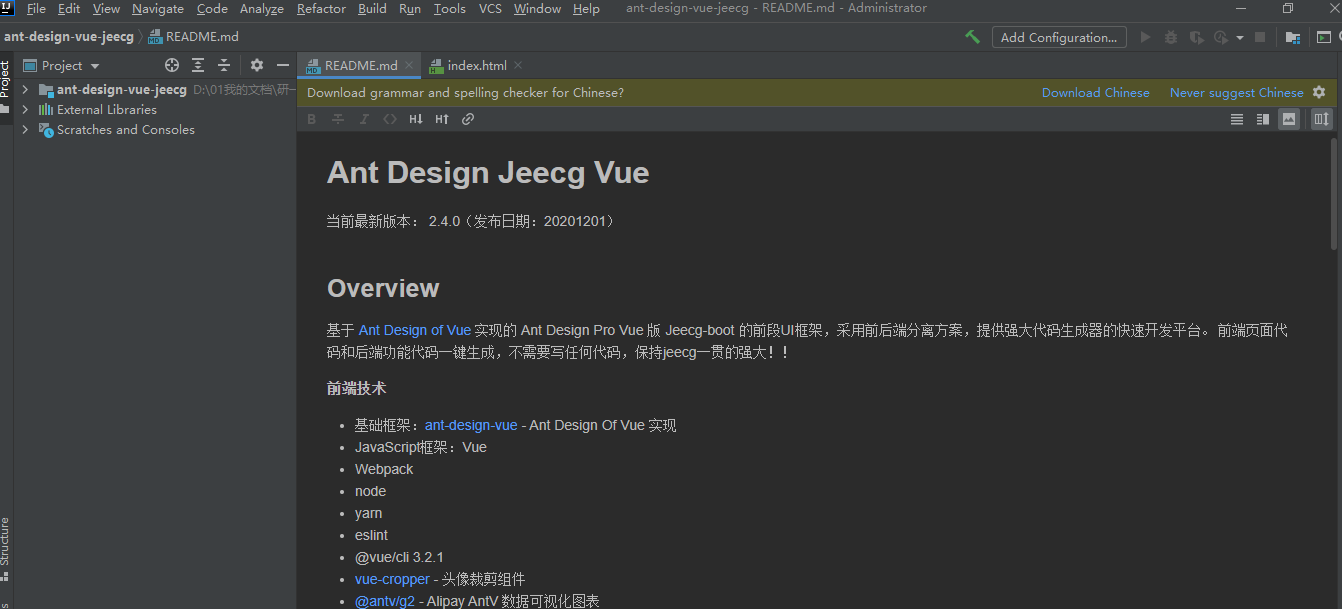Open the @antv/g2 link

(x=385, y=601)
